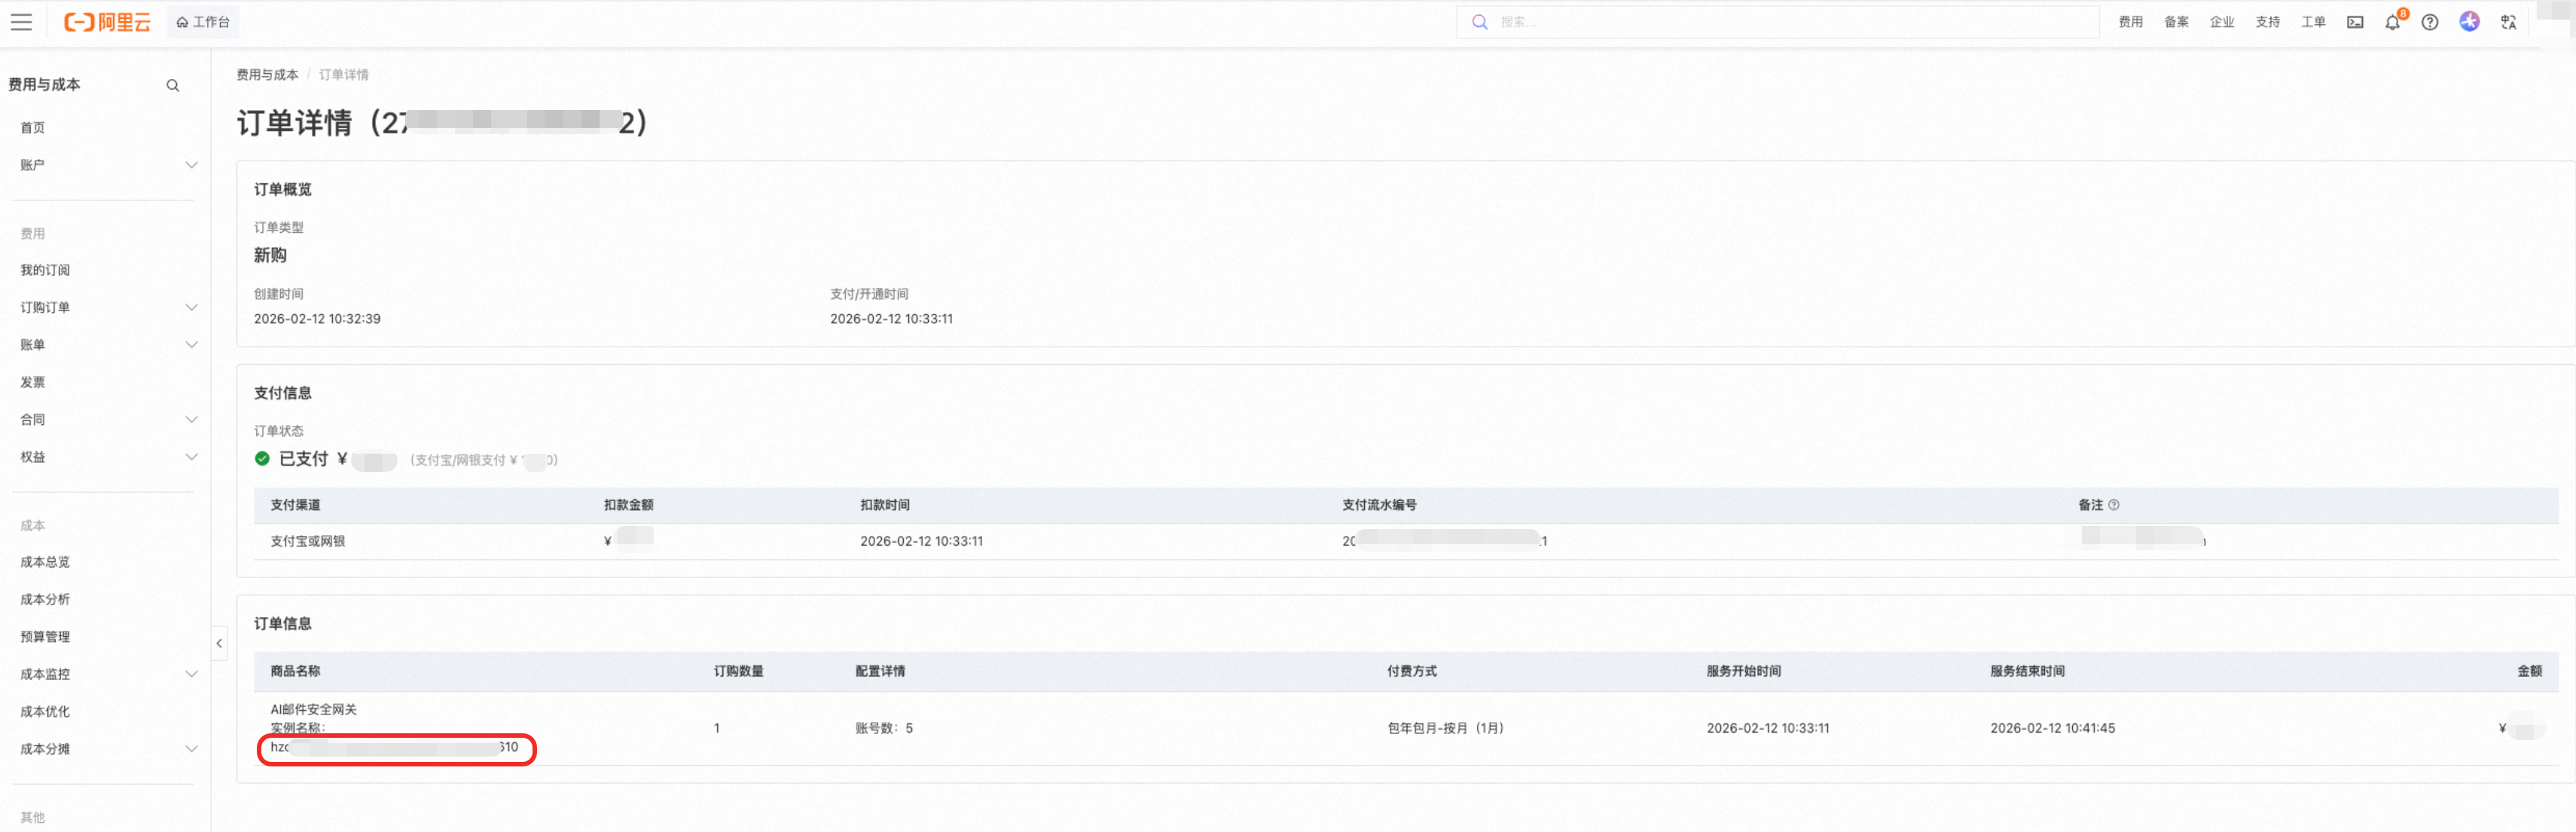
Task: Open 发票 in the sidebar
Action: 33,382
